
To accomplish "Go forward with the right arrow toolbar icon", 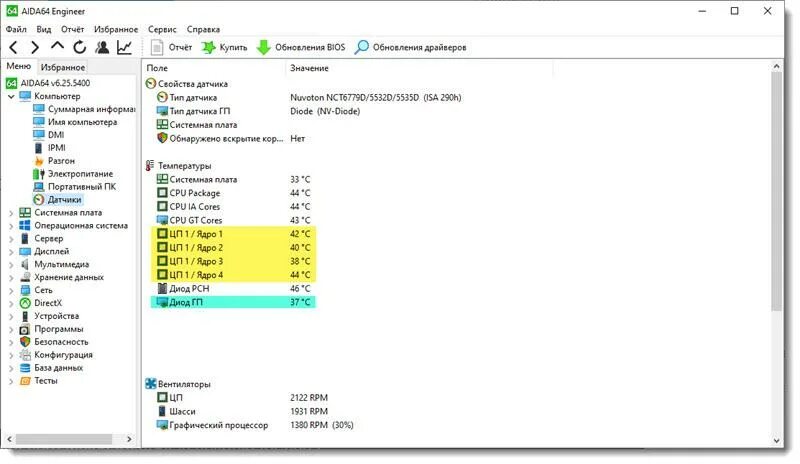I will coord(35,47).
